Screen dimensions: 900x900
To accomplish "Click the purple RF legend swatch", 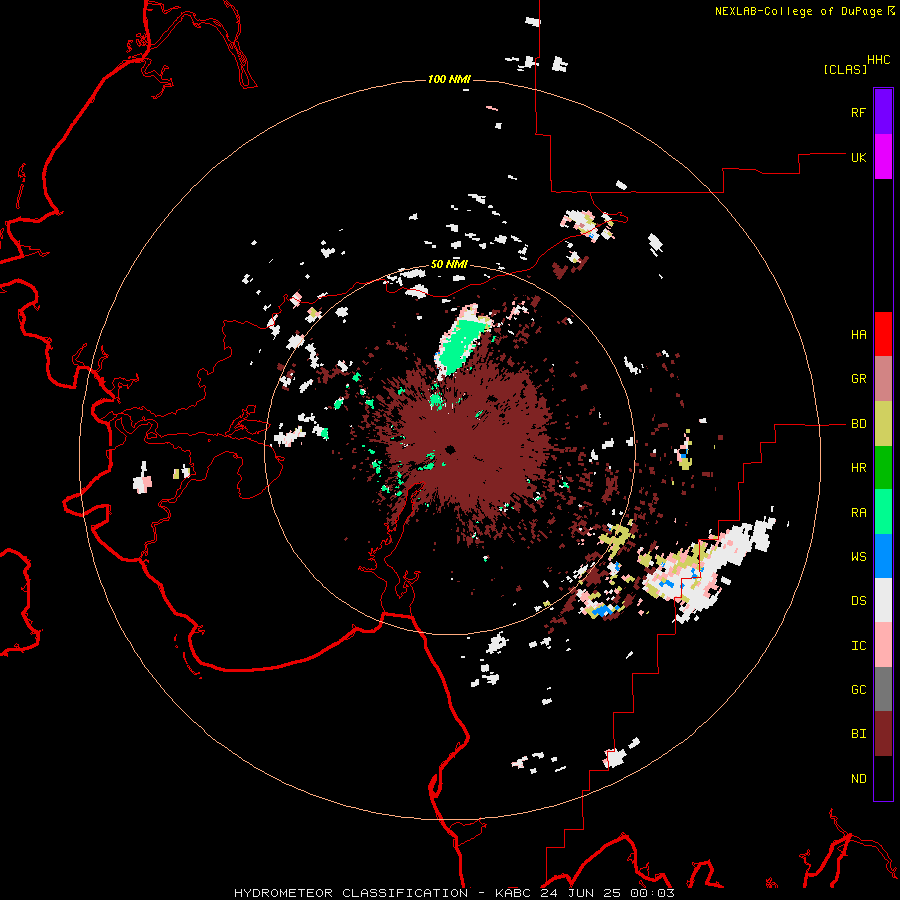I will 883,112.
